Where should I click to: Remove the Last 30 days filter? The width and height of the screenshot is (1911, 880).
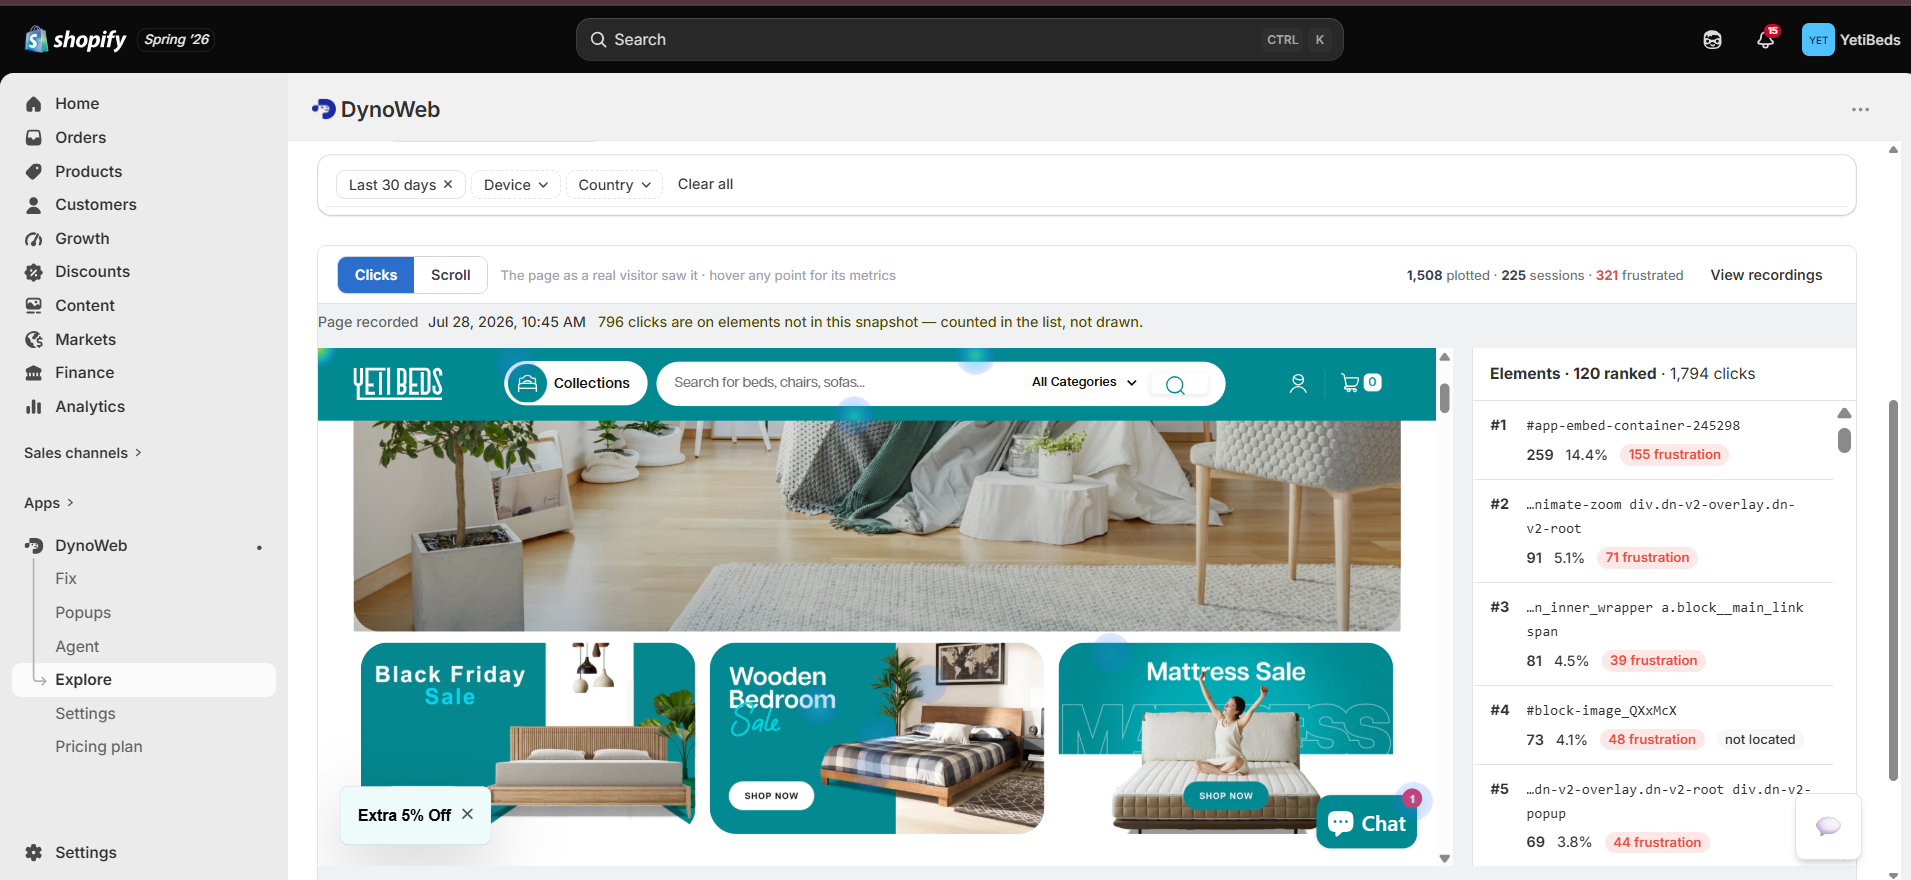click(448, 184)
